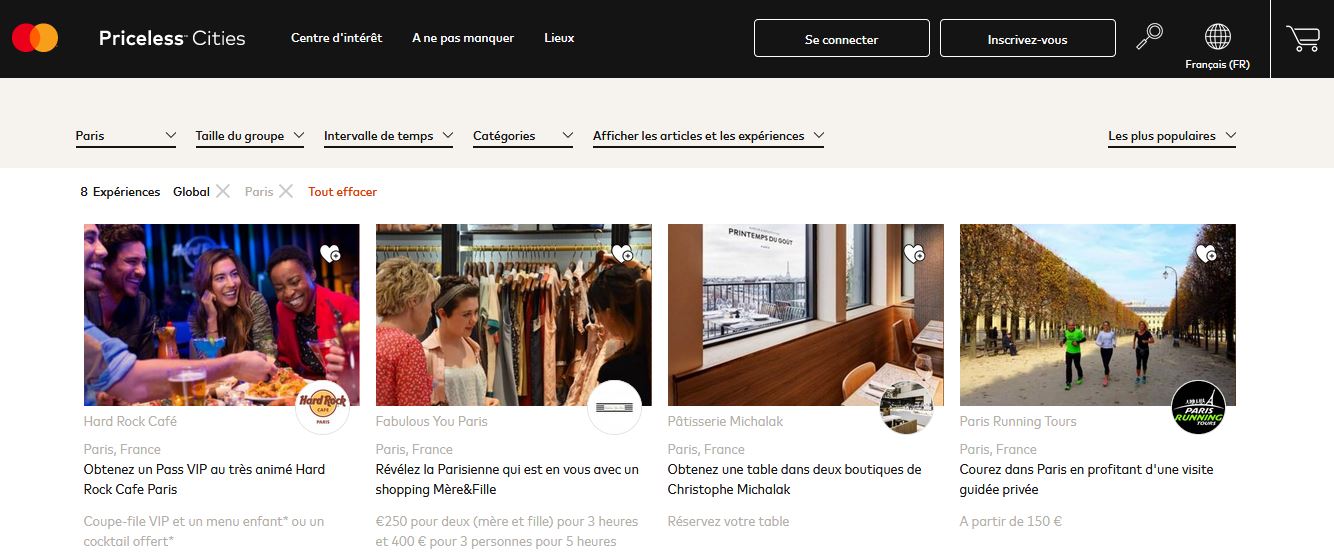Click Tout effacer link
The height and width of the screenshot is (557, 1334).
[342, 191]
